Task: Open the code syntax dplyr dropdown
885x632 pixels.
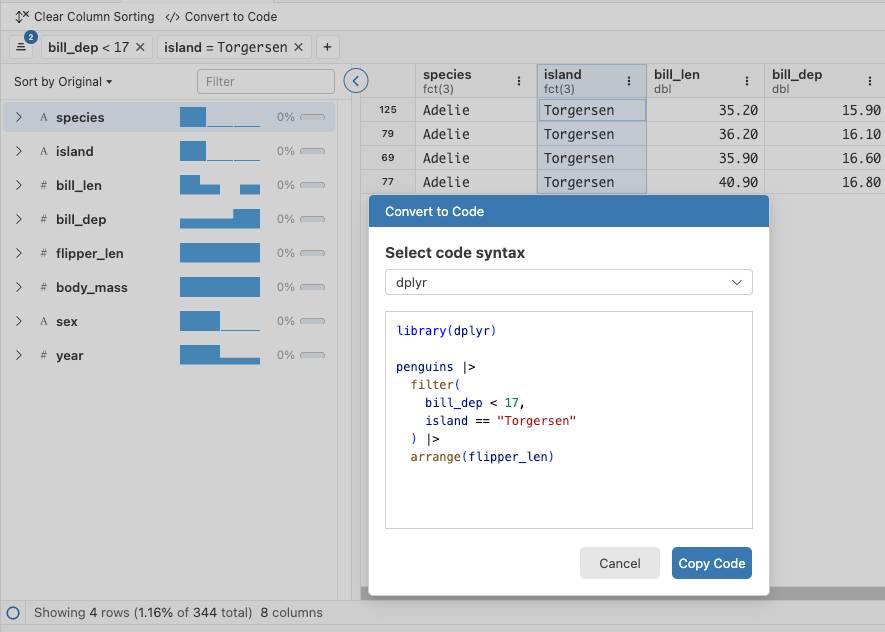Action: tap(568, 282)
